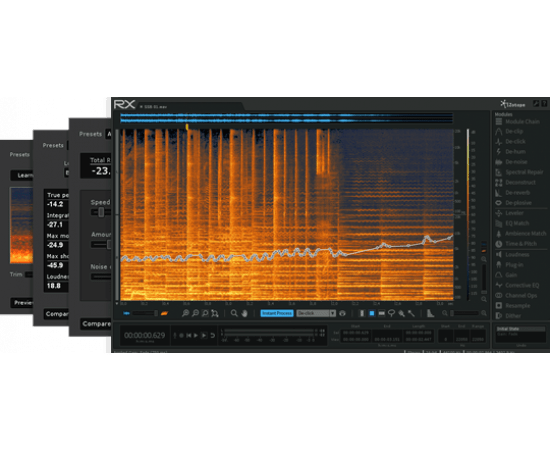Click Compare in the loudness window
Viewport: 550px width, 450px height.
(56, 314)
